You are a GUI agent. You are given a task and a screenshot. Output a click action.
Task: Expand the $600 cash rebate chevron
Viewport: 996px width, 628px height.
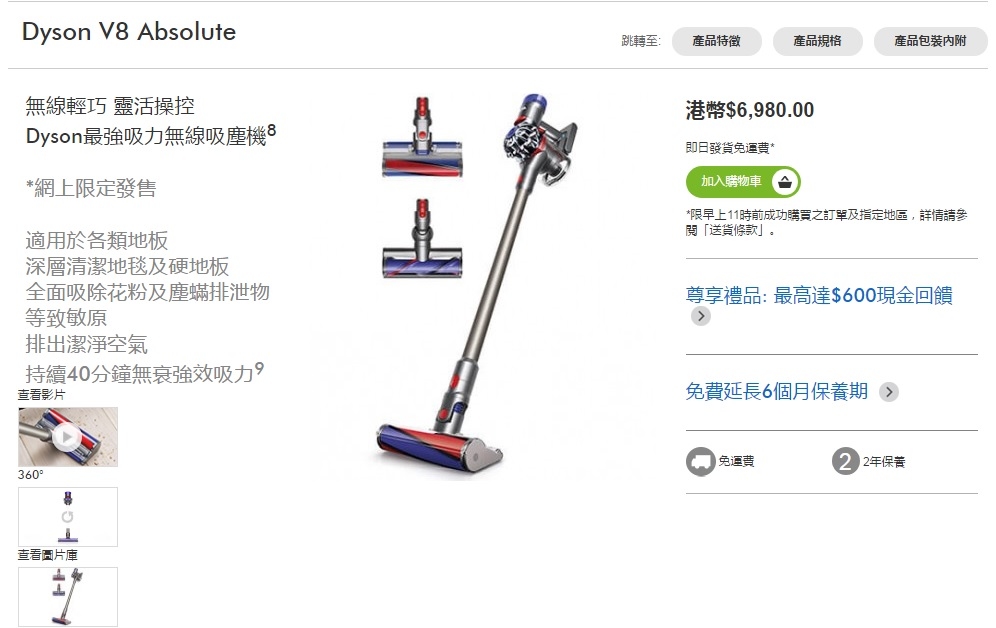[701, 316]
